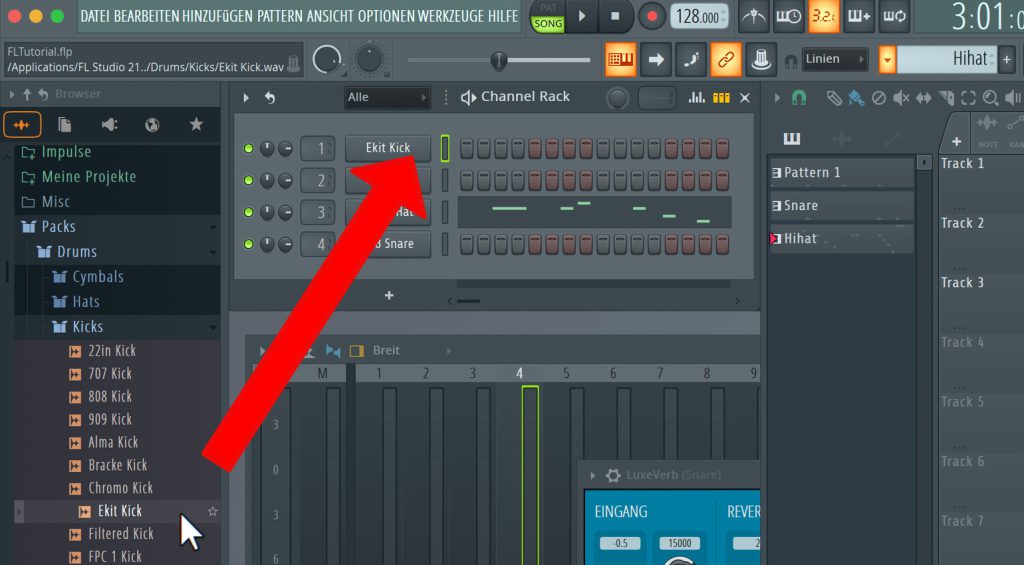Toggle Channel Rack step/piano roll view icon
1024x565 pixels.
pos(721,98)
